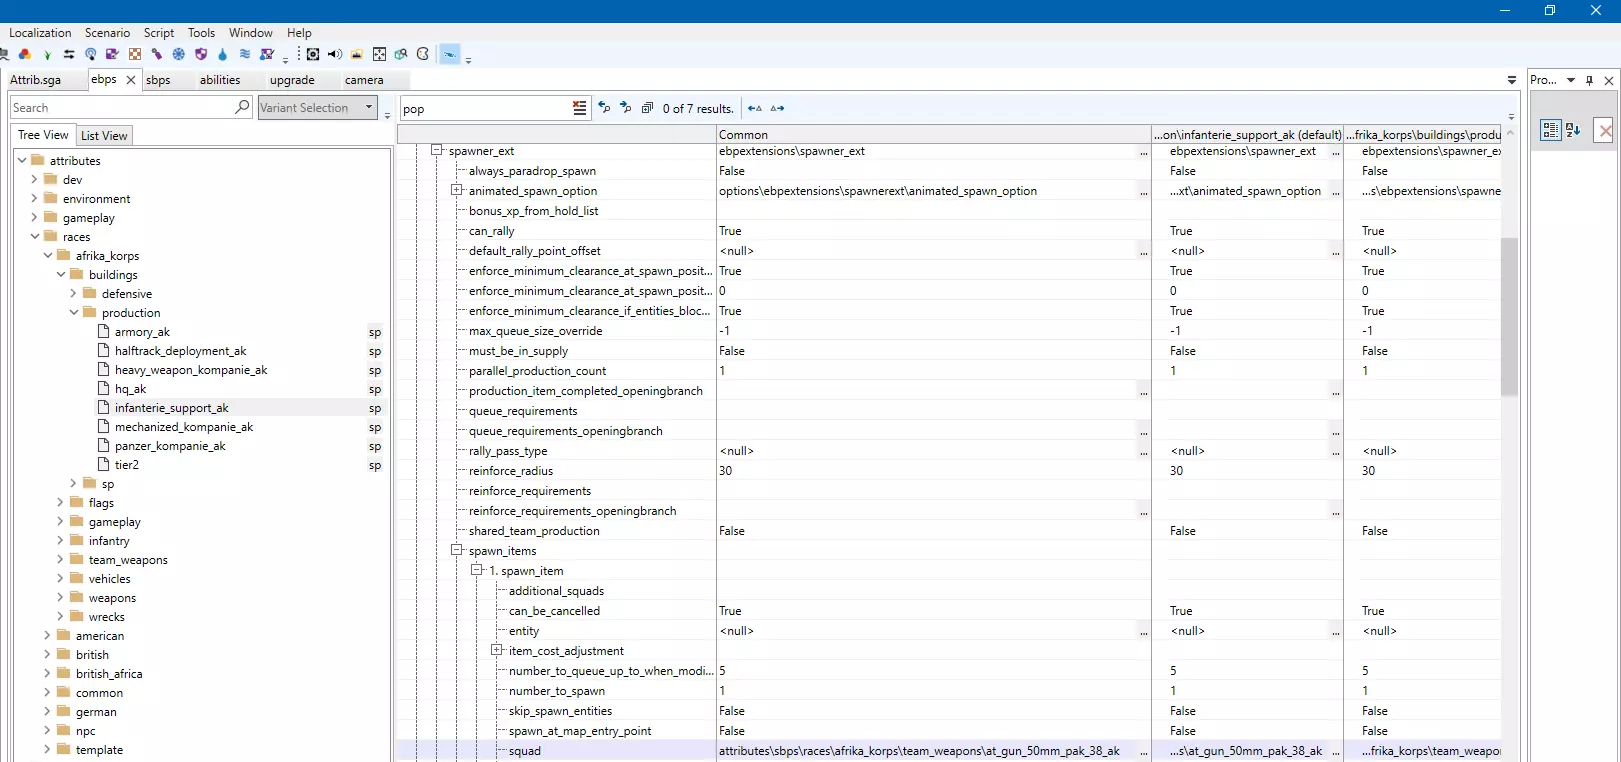
Task: Select halftrack_deployment_ak in the tree
Action: 180,351
